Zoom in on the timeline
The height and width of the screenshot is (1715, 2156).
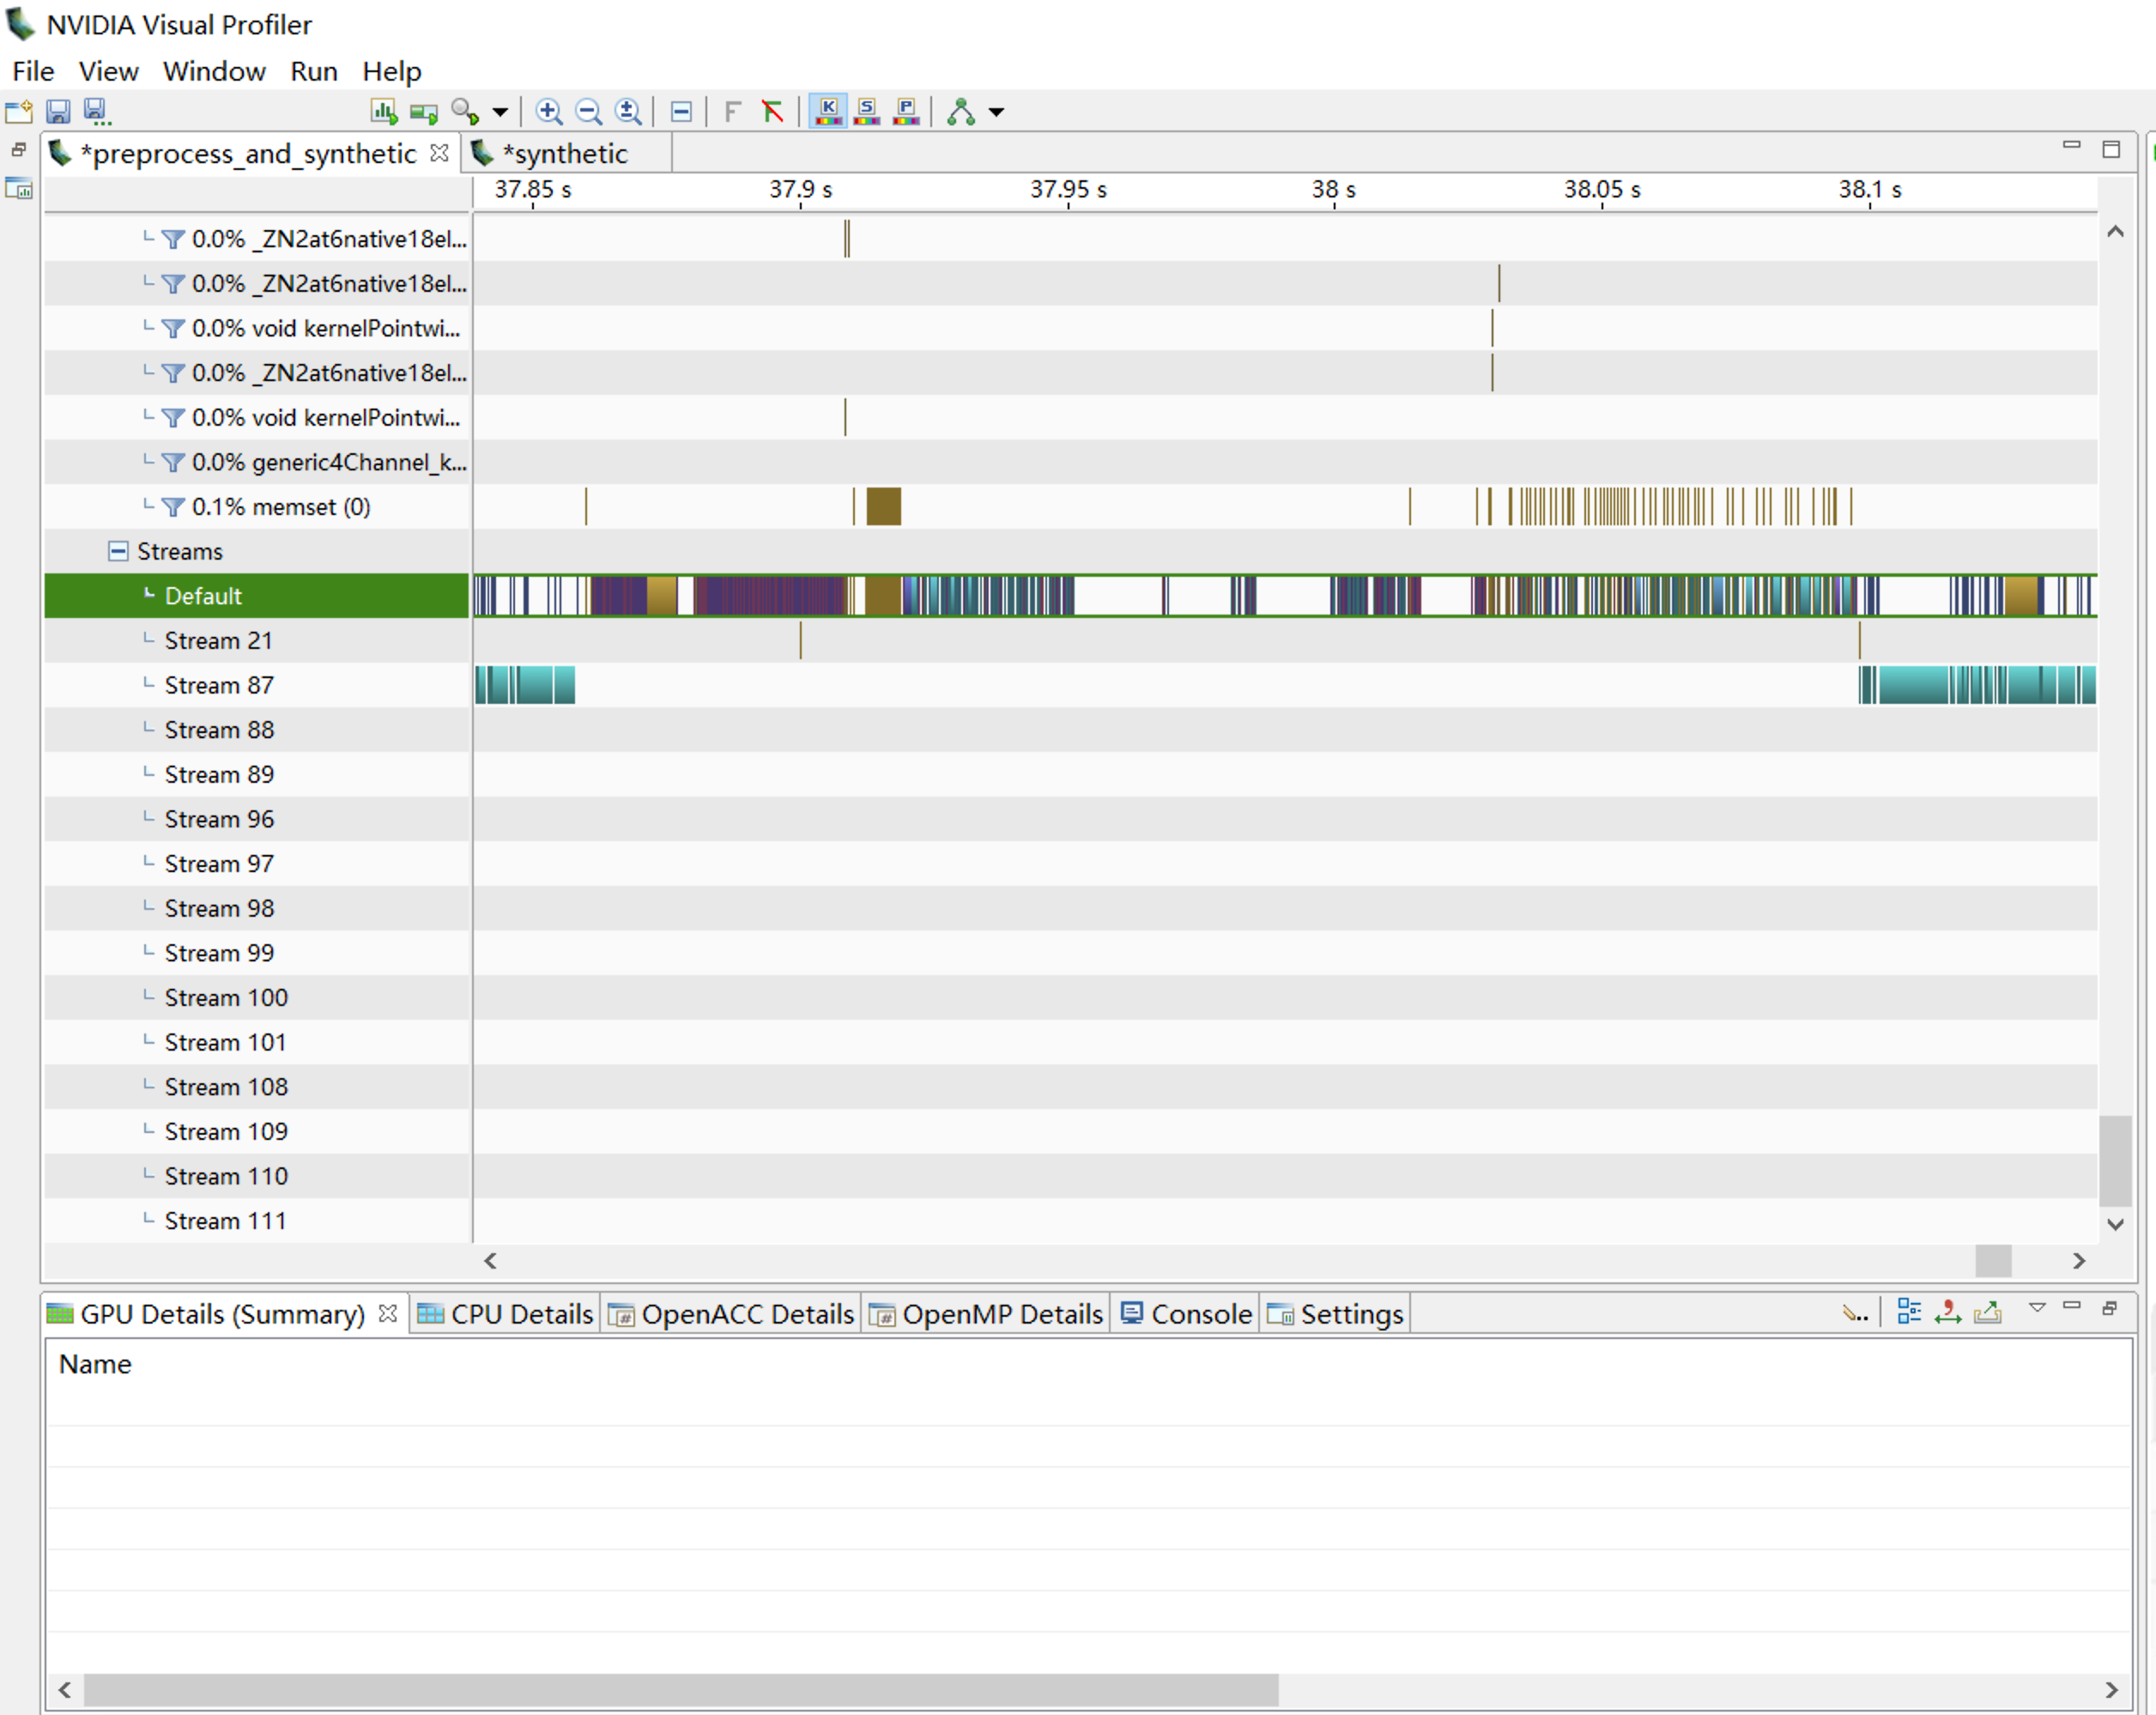coord(548,111)
